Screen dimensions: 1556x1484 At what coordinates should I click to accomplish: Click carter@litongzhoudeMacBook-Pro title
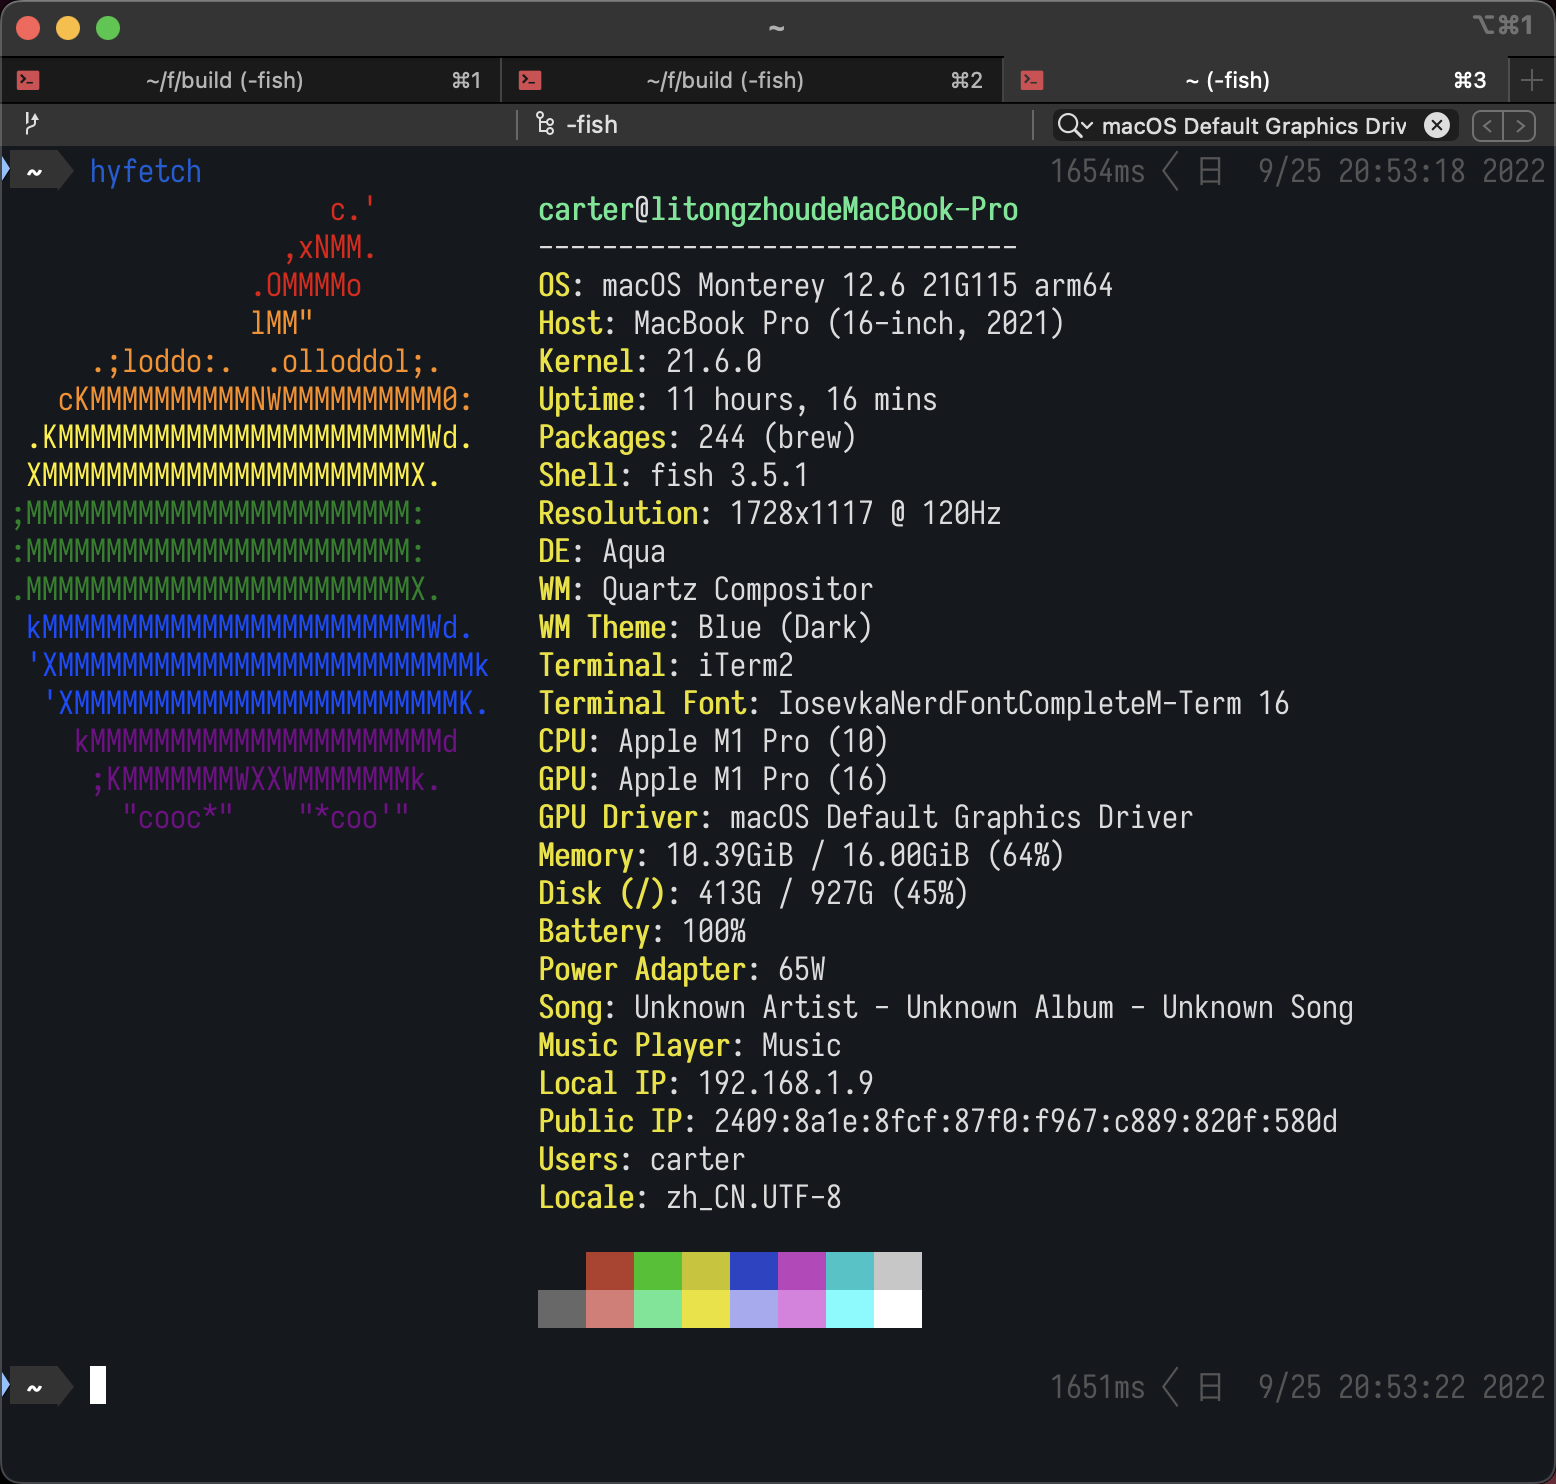pos(778,209)
